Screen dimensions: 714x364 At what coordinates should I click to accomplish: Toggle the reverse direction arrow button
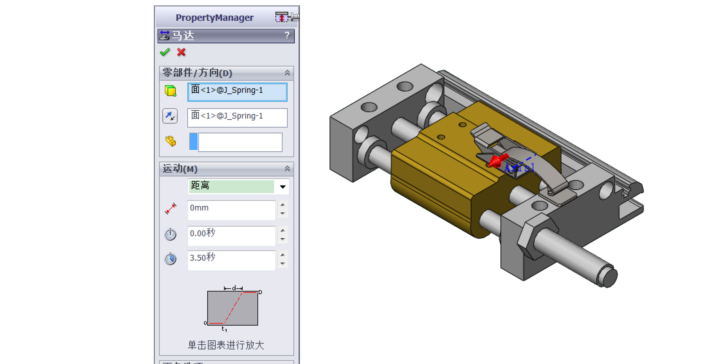click(170, 116)
